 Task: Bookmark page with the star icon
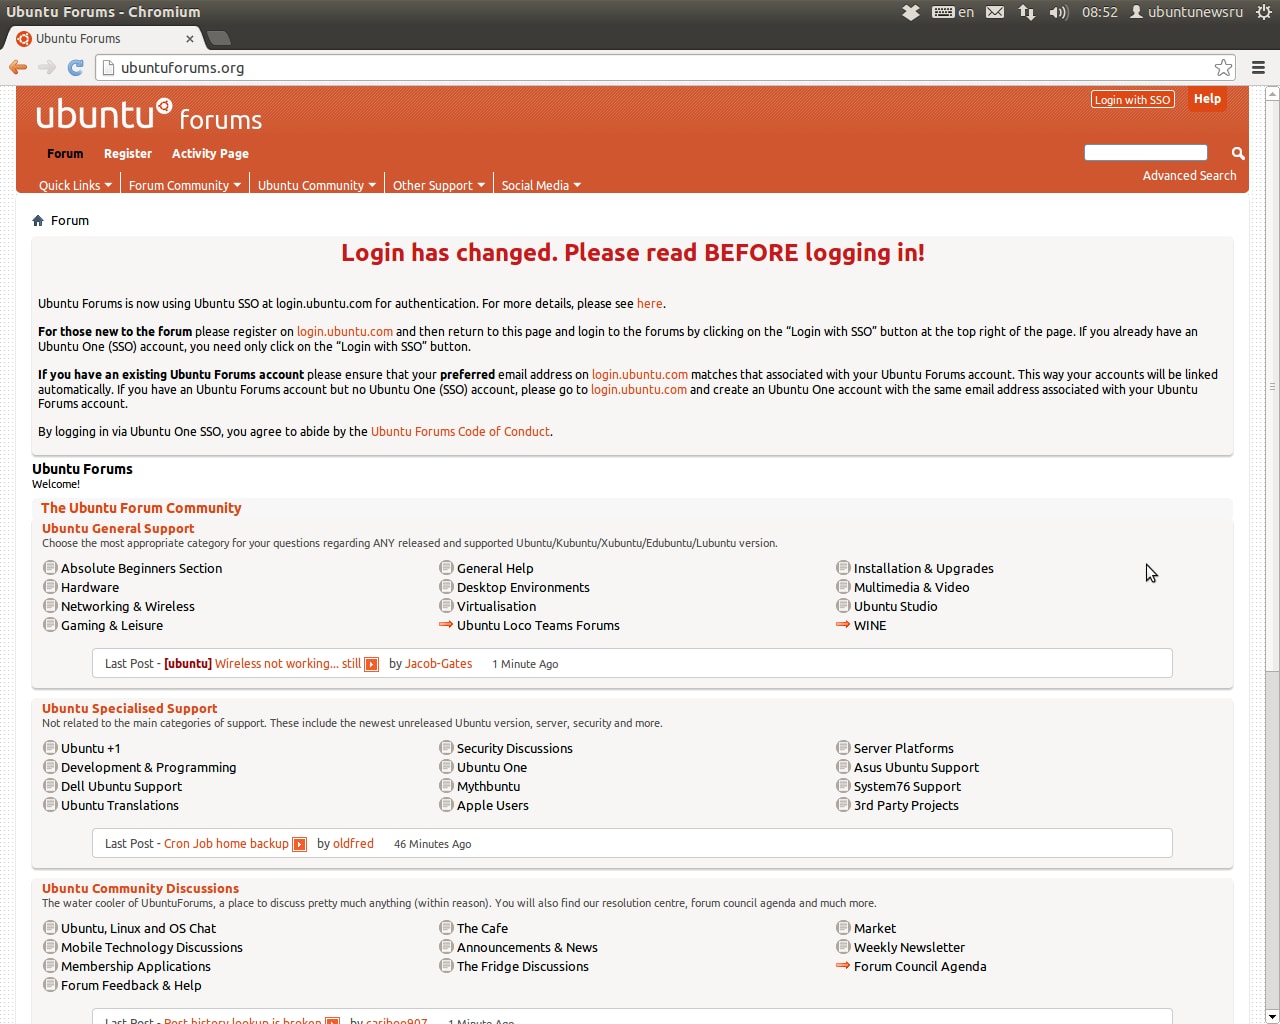tap(1223, 67)
